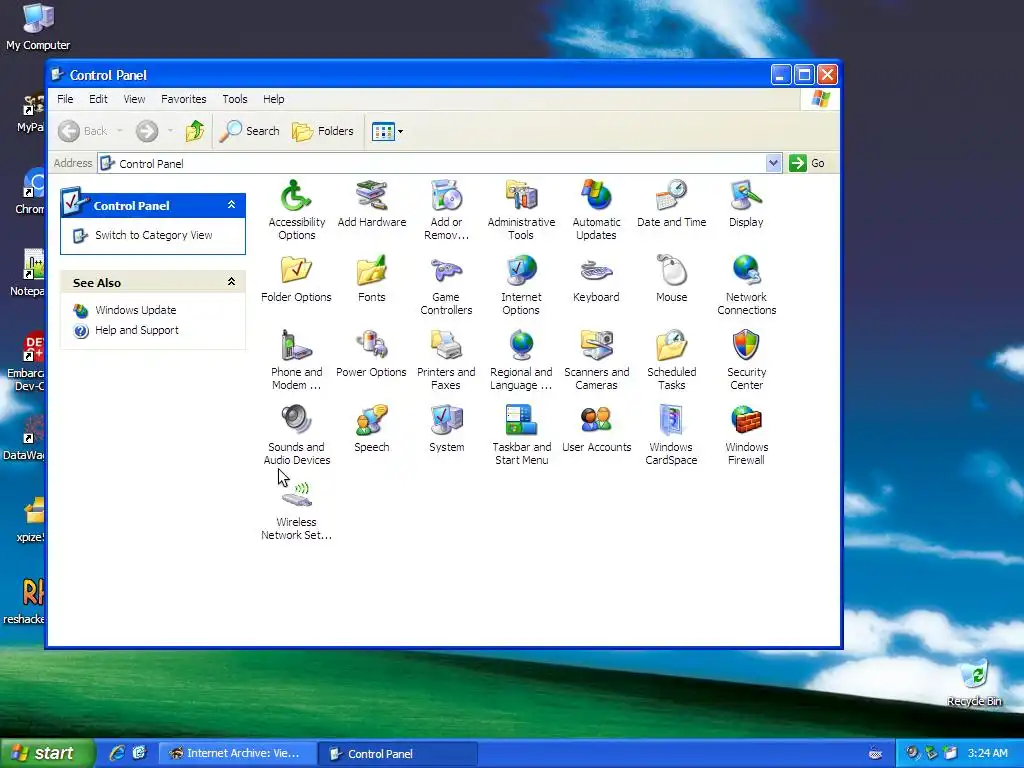This screenshot has width=1024, height=768.
Task: Open Add Hardware wizard icon
Action: click(372, 196)
